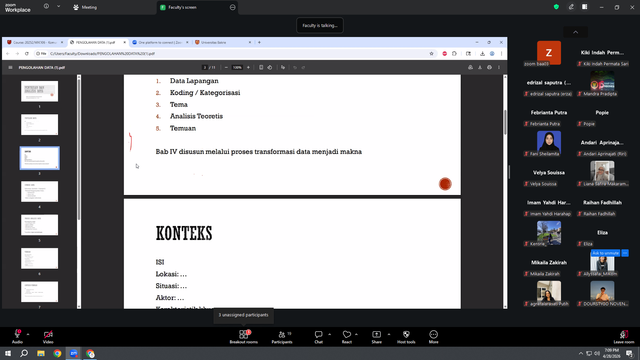640x360 pixels.
Task: Open the browser Extensions puzzle icon
Action: [454, 53]
